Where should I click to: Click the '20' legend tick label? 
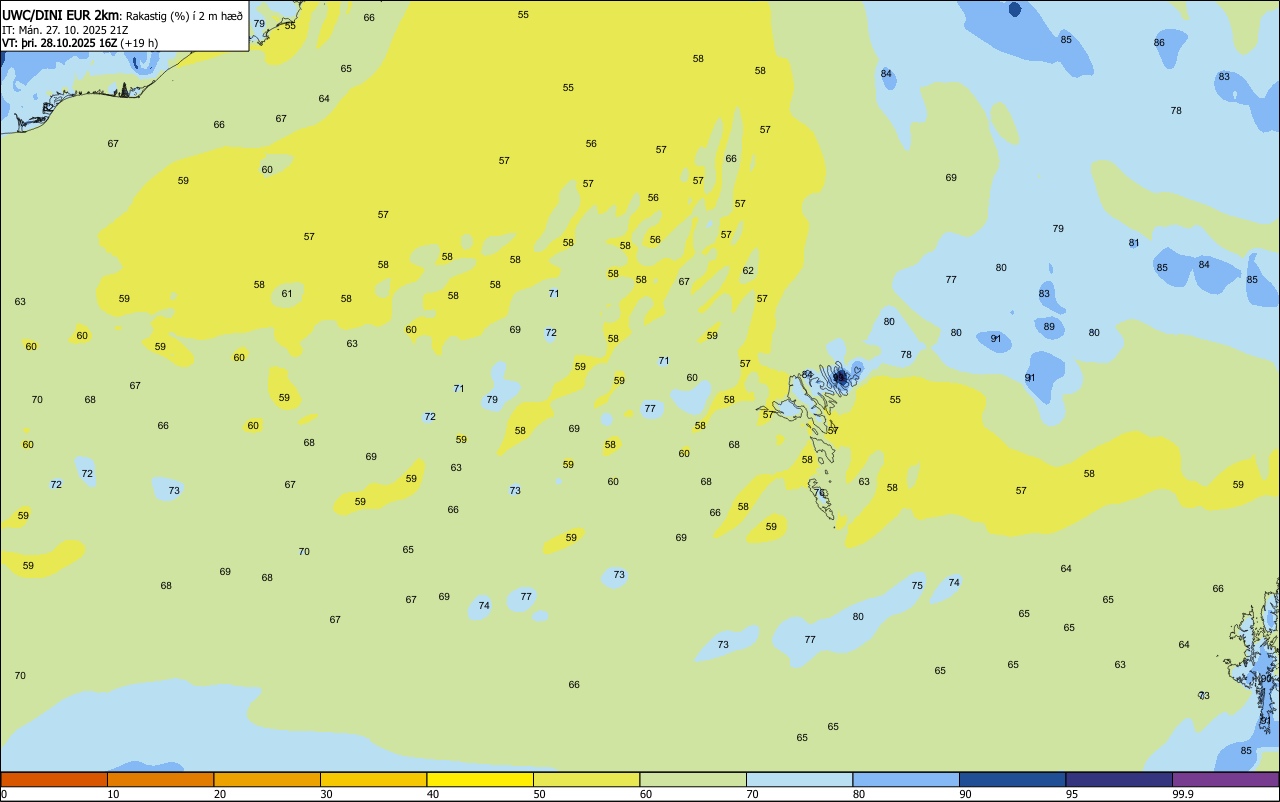tap(219, 794)
